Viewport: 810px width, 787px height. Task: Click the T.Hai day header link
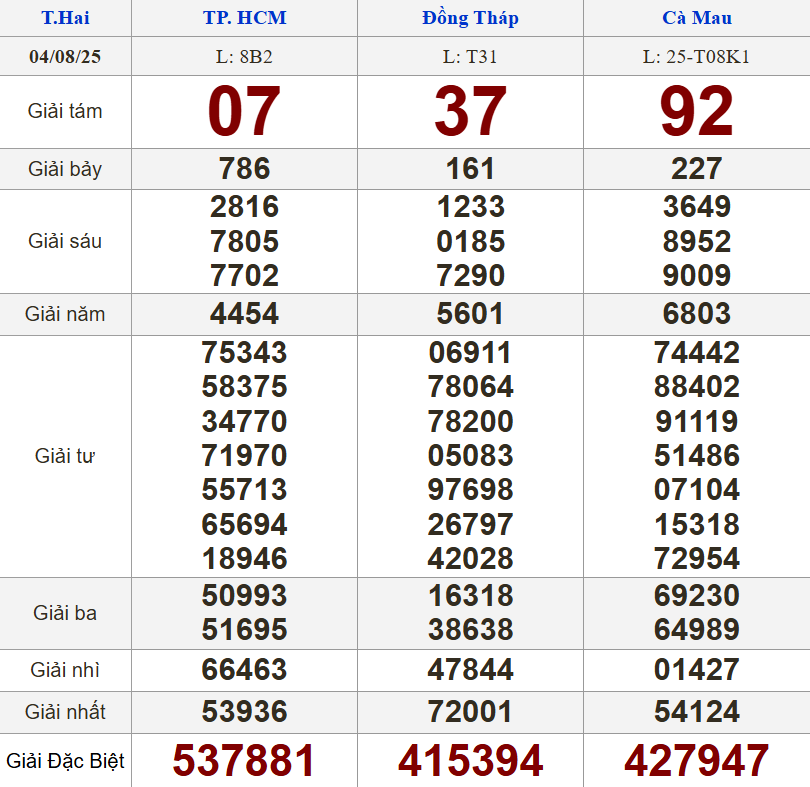64,18
